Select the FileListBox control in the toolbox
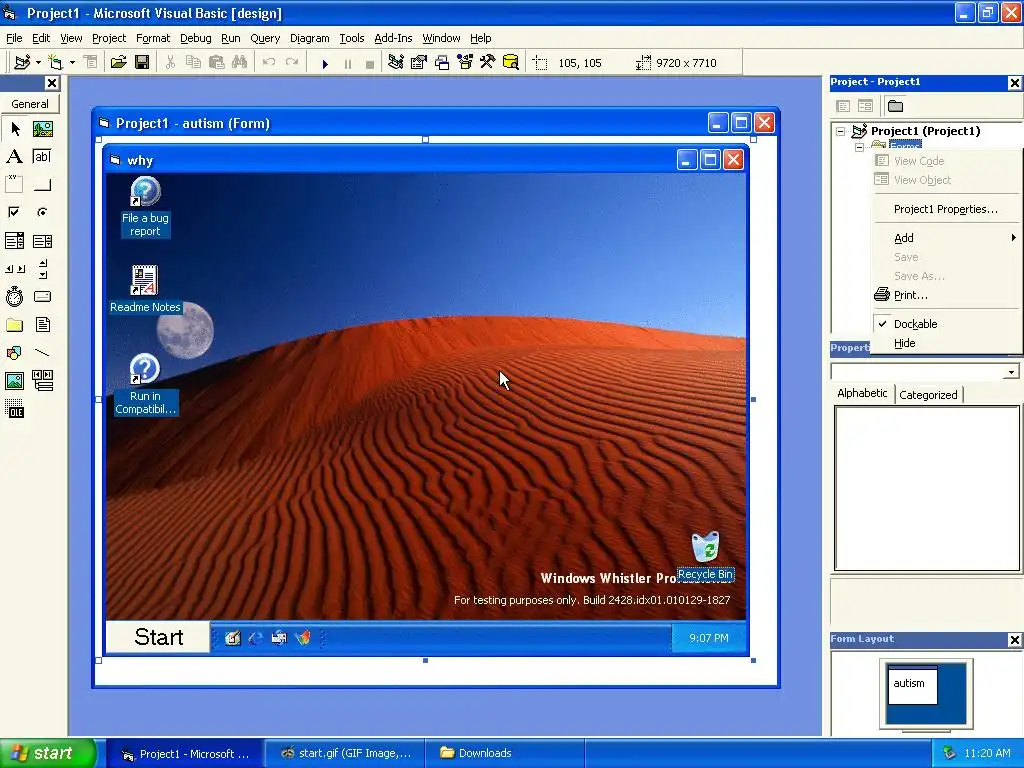The height and width of the screenshot is (768, 1024). [42, 325]
